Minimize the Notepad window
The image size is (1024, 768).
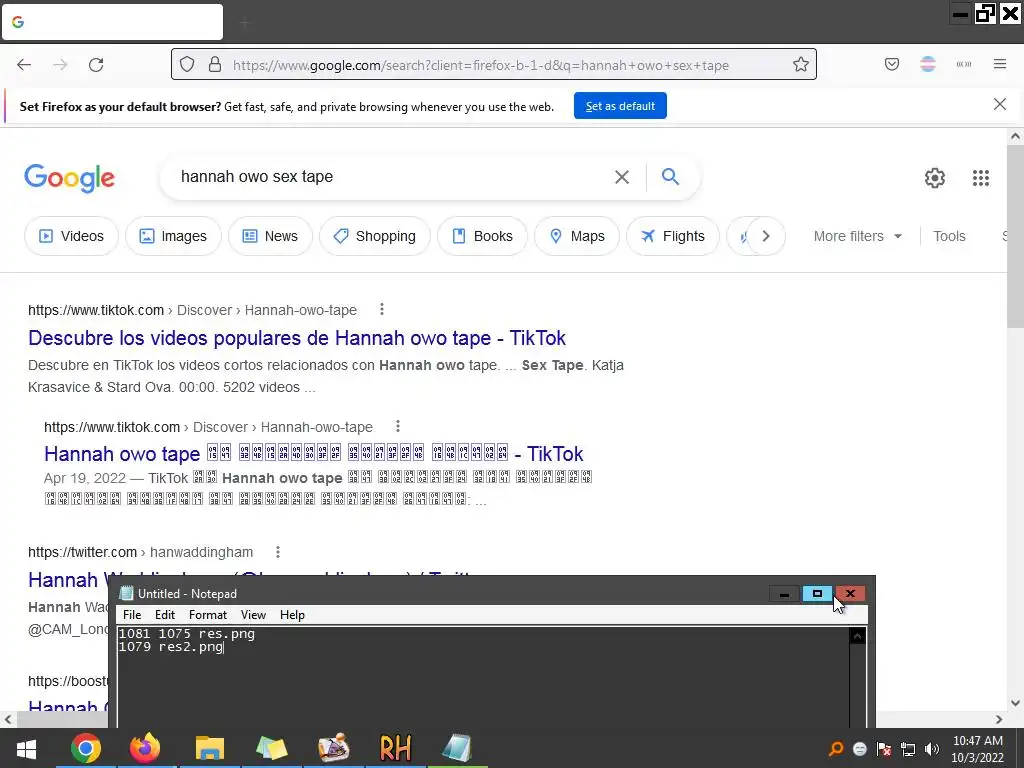point(784,594)
